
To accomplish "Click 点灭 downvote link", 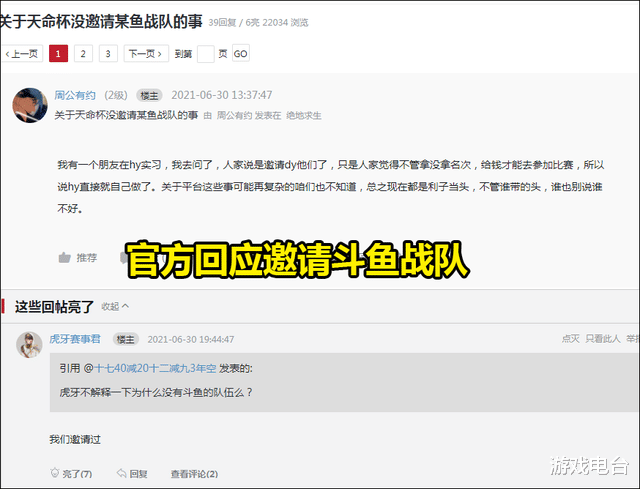I will pyautogui.click(x=571, y=338).
